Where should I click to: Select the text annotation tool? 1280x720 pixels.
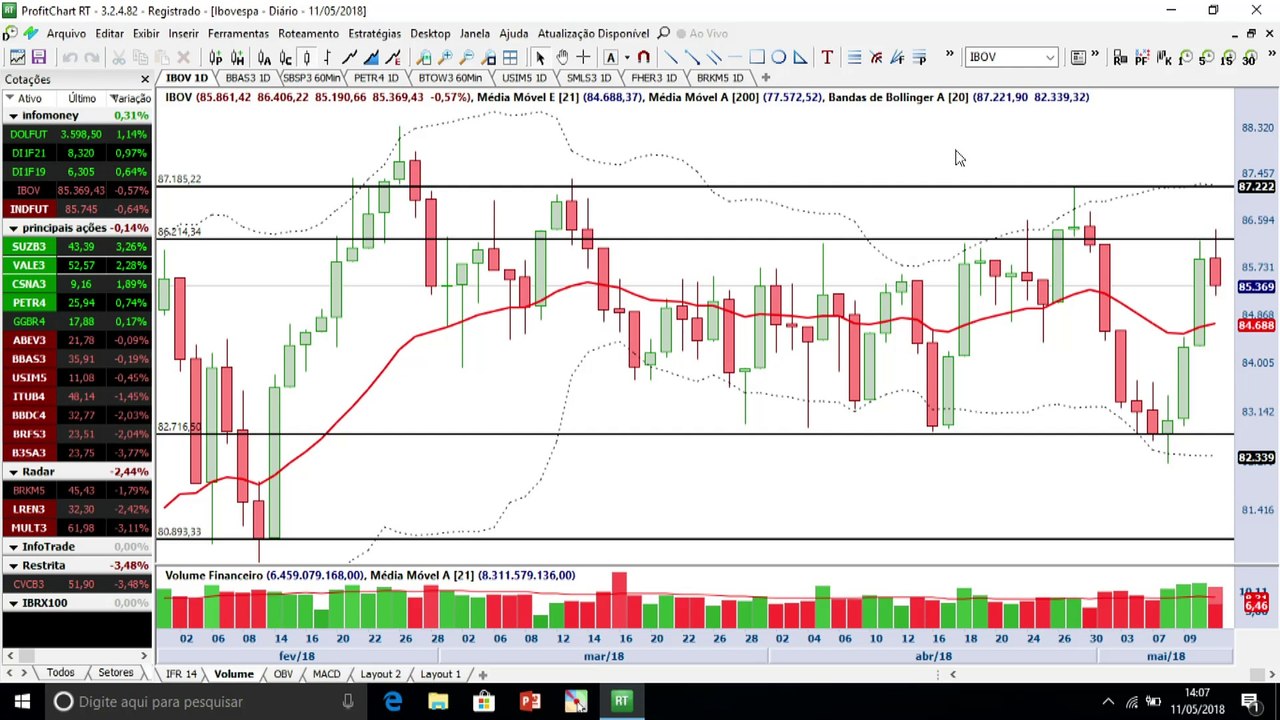click(827, 57)
